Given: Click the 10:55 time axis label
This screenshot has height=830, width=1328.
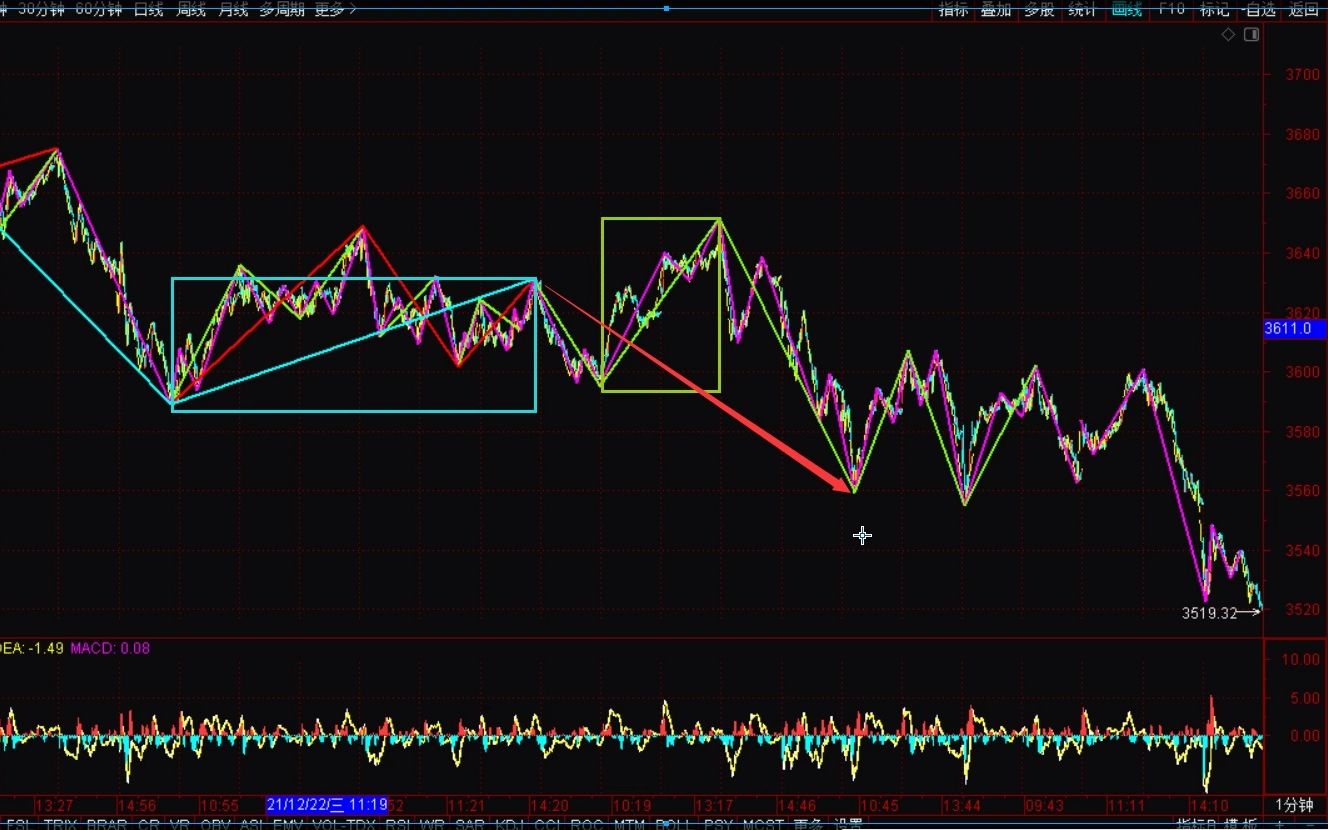Looking at the screenshot, I should 220,805.
